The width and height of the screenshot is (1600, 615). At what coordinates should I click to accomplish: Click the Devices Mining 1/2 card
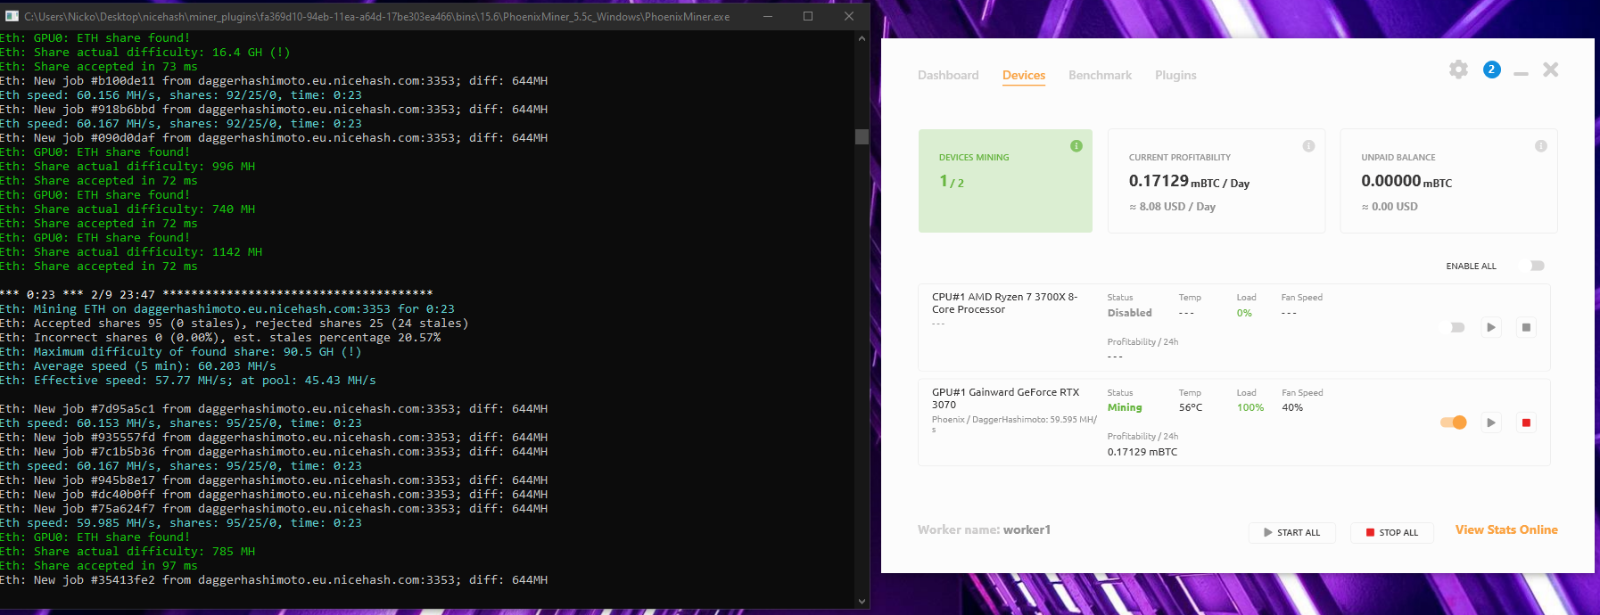click(1005, 181)
